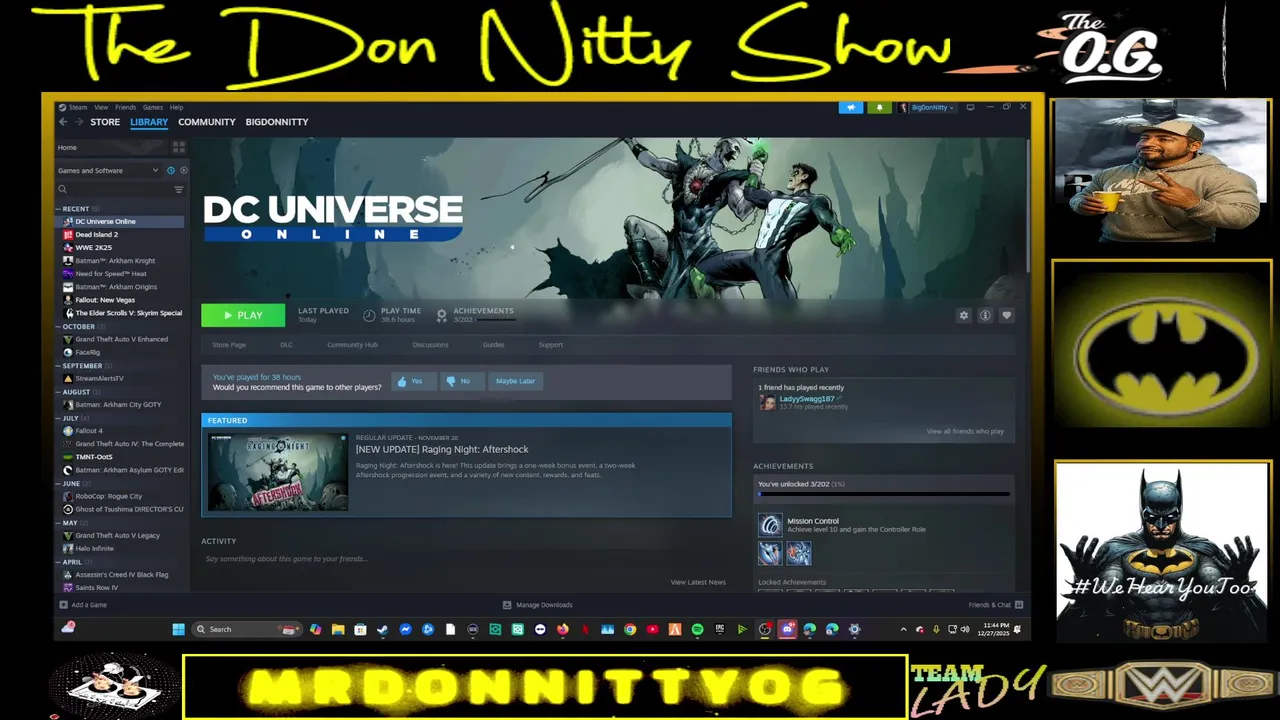Screen dimensions: 1280x720
Task: Open View all friends who play
Action: click(x=965, y=431)
